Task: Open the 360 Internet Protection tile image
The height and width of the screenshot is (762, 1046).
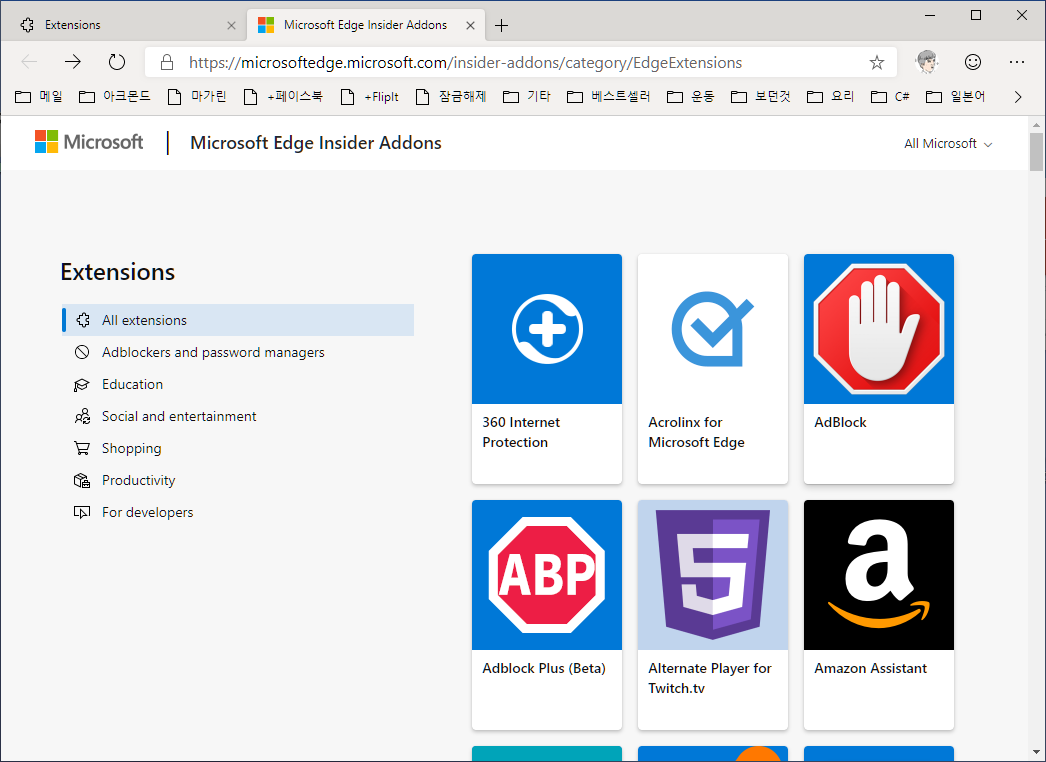Action: (x=547, y=329)
